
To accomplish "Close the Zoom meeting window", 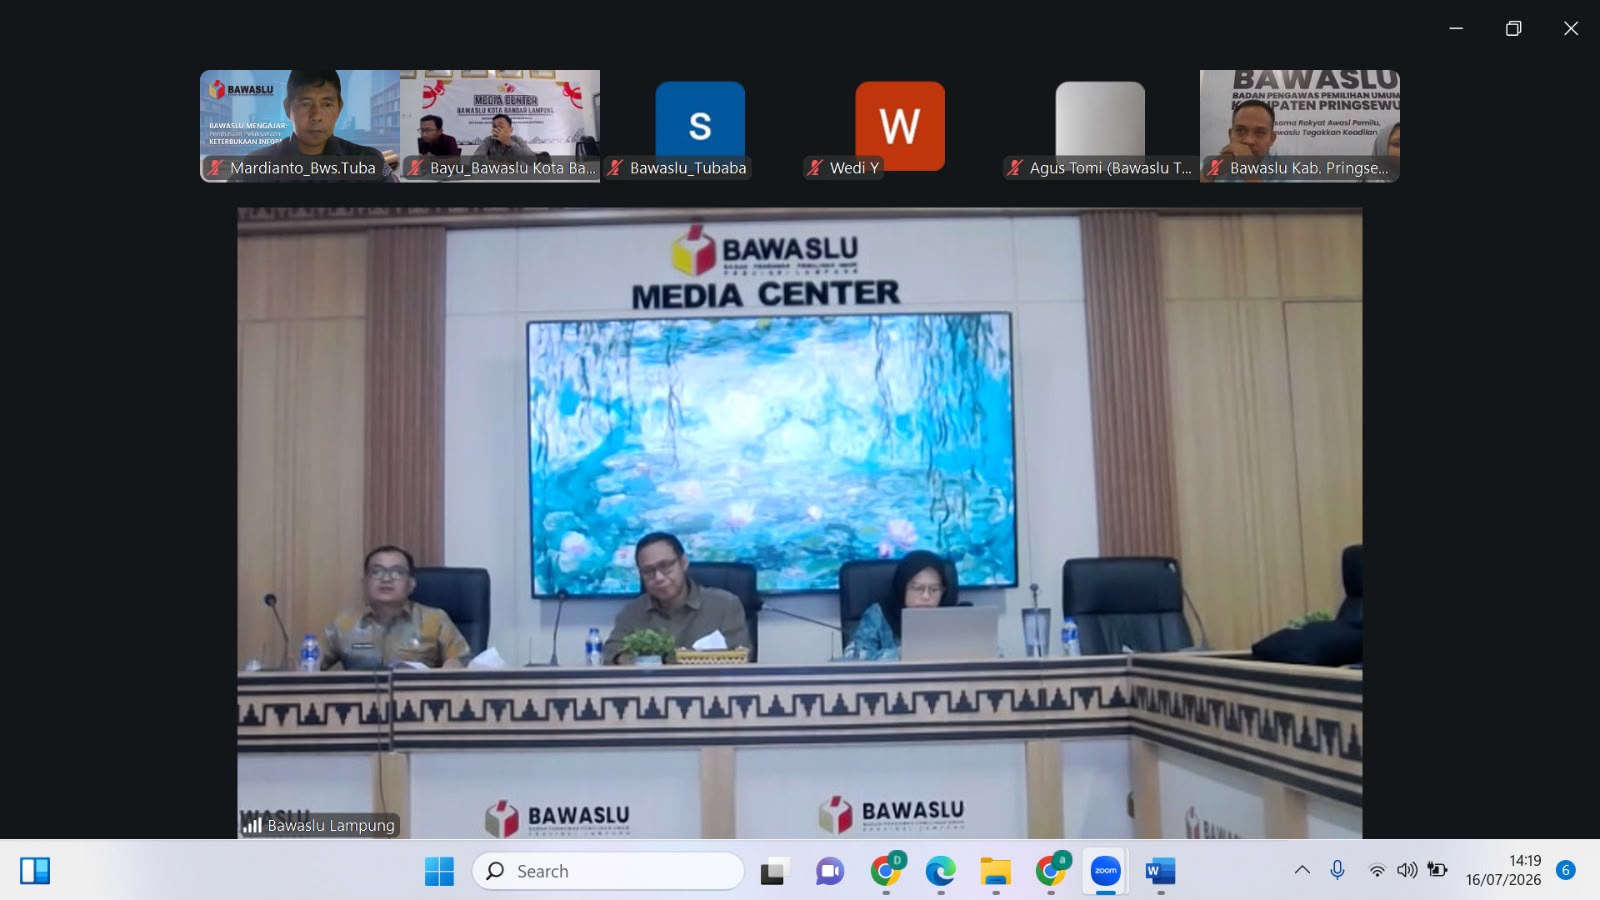I will click(1571, 28).
